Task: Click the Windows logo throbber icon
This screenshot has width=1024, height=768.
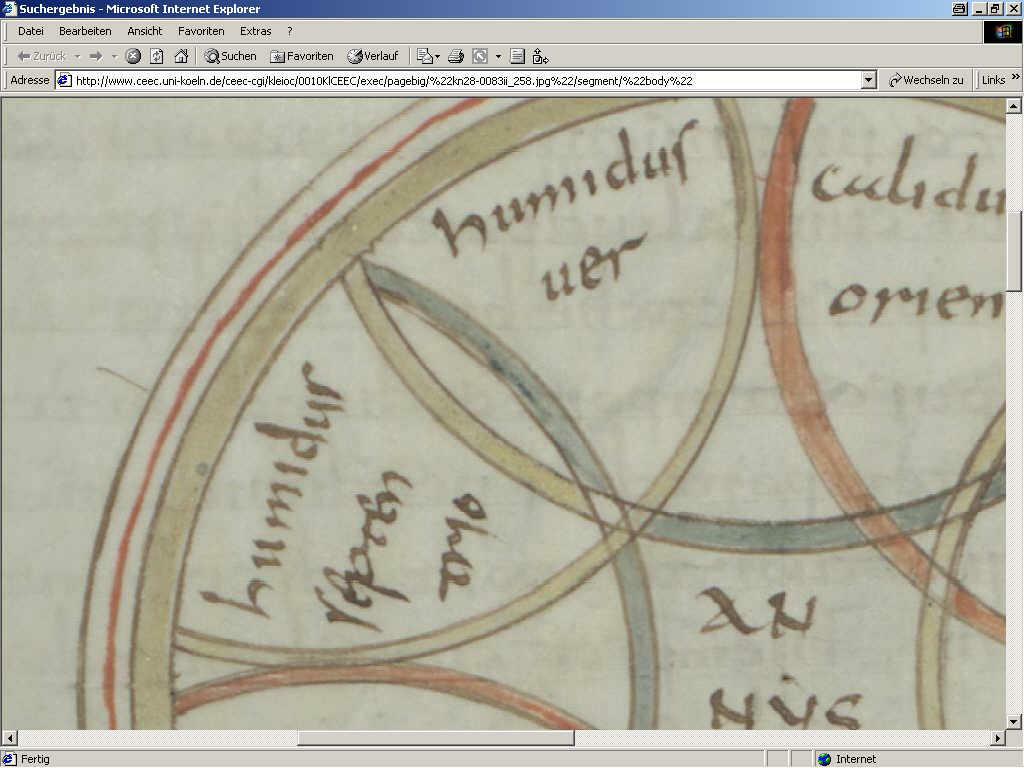Action: click(1002, 31)
